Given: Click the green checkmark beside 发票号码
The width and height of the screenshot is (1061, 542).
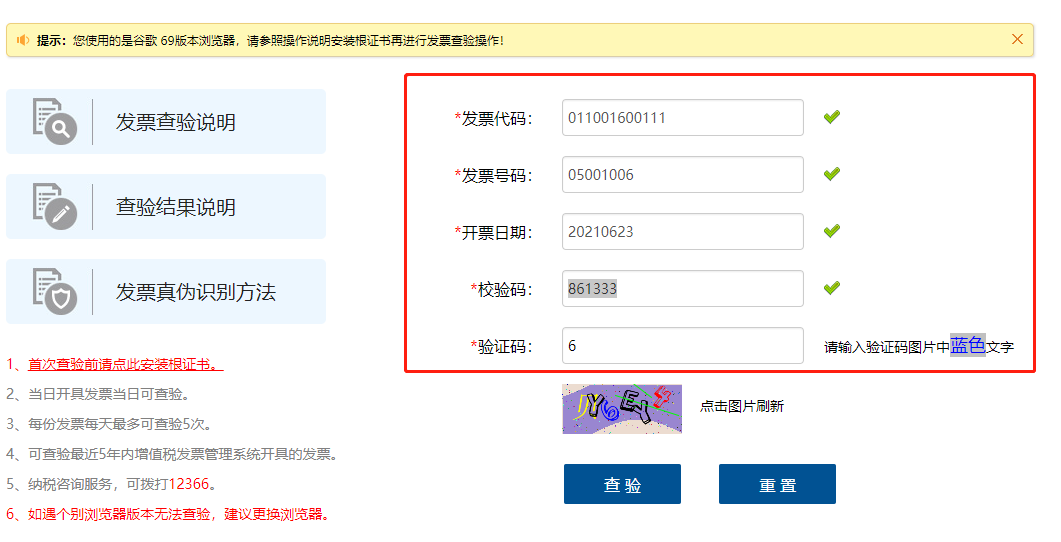Looking at the screenshot, I should click(831, 174).
